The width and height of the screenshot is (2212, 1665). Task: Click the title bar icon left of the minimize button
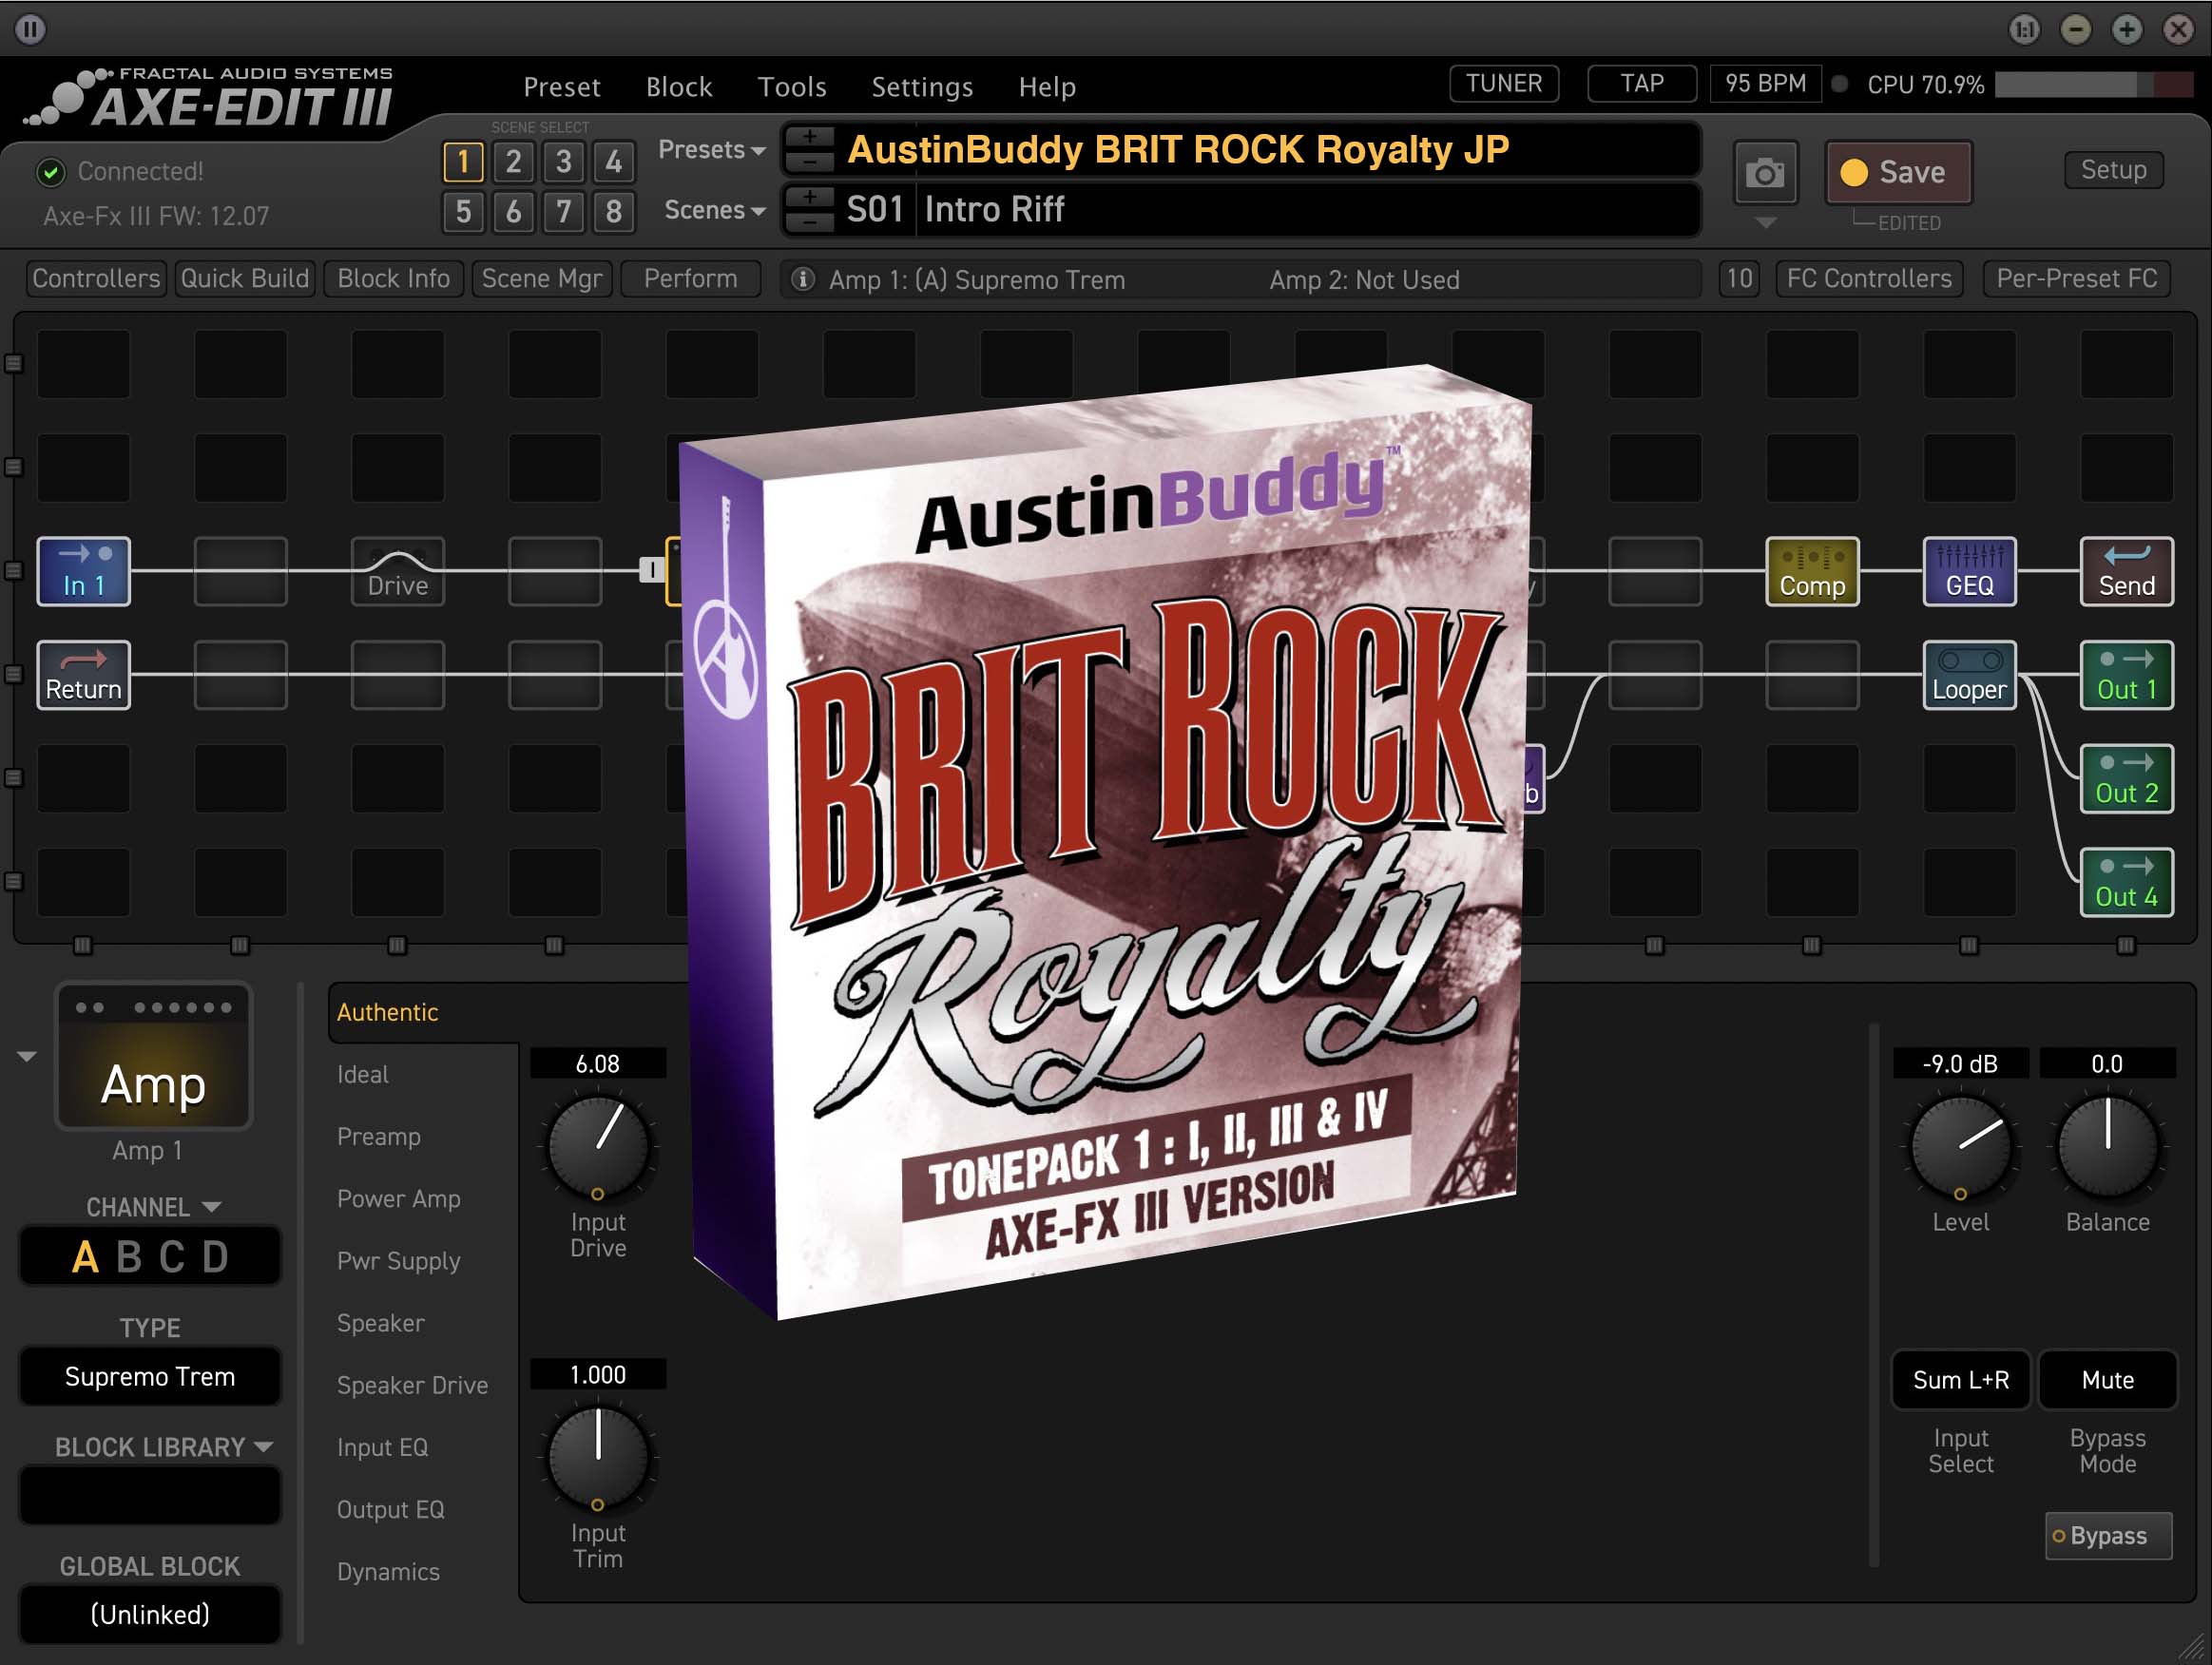coord(2024,29)
